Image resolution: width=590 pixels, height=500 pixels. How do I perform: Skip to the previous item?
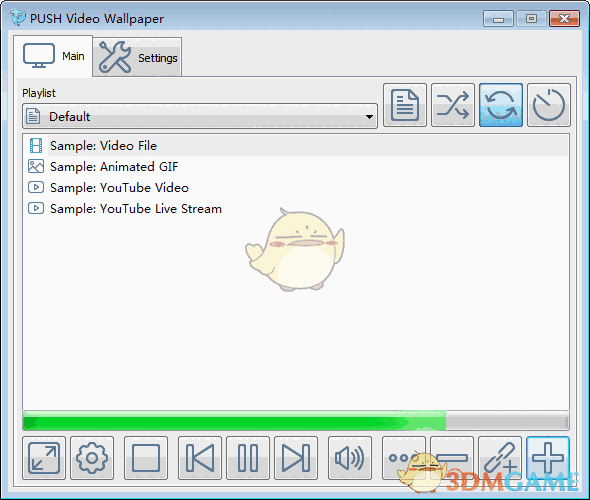tap(200, 458)
